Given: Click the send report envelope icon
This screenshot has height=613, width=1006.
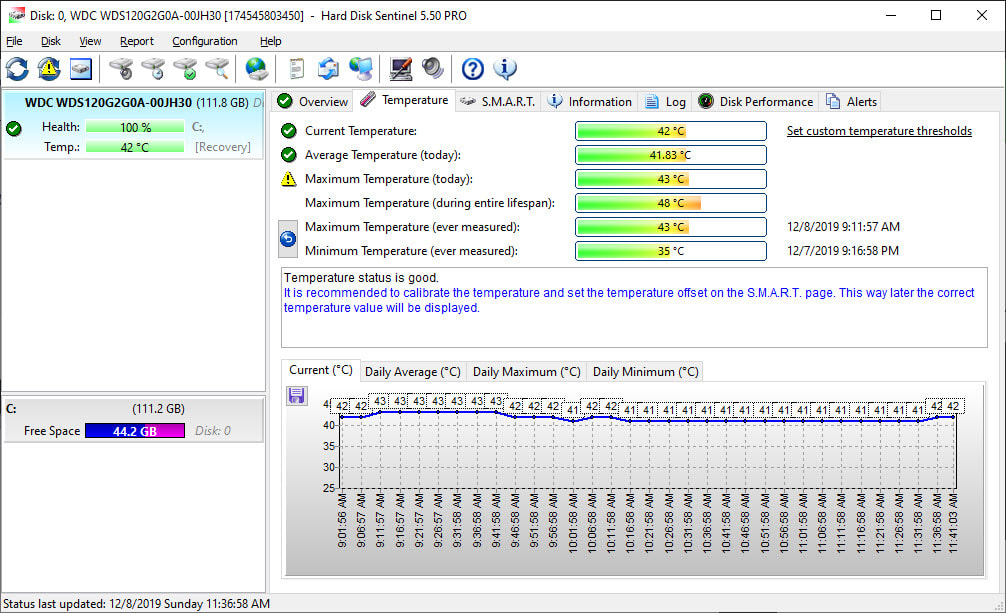Looking at the screenshot, I should pos(328,69).
